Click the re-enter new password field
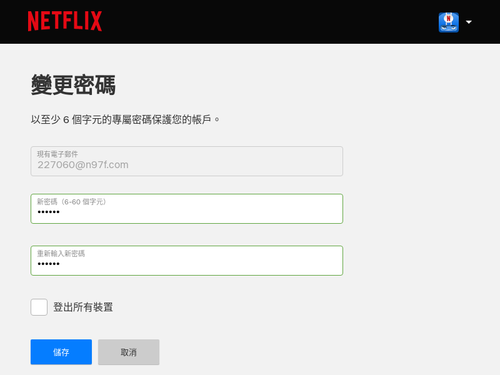The image size is (500, 375). coord(187,261)
